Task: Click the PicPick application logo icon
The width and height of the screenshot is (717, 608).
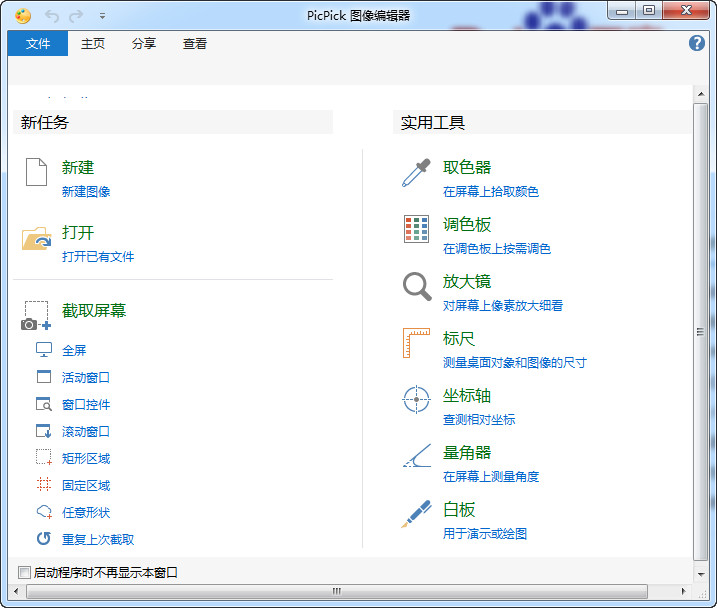Action: coord(22,16)
